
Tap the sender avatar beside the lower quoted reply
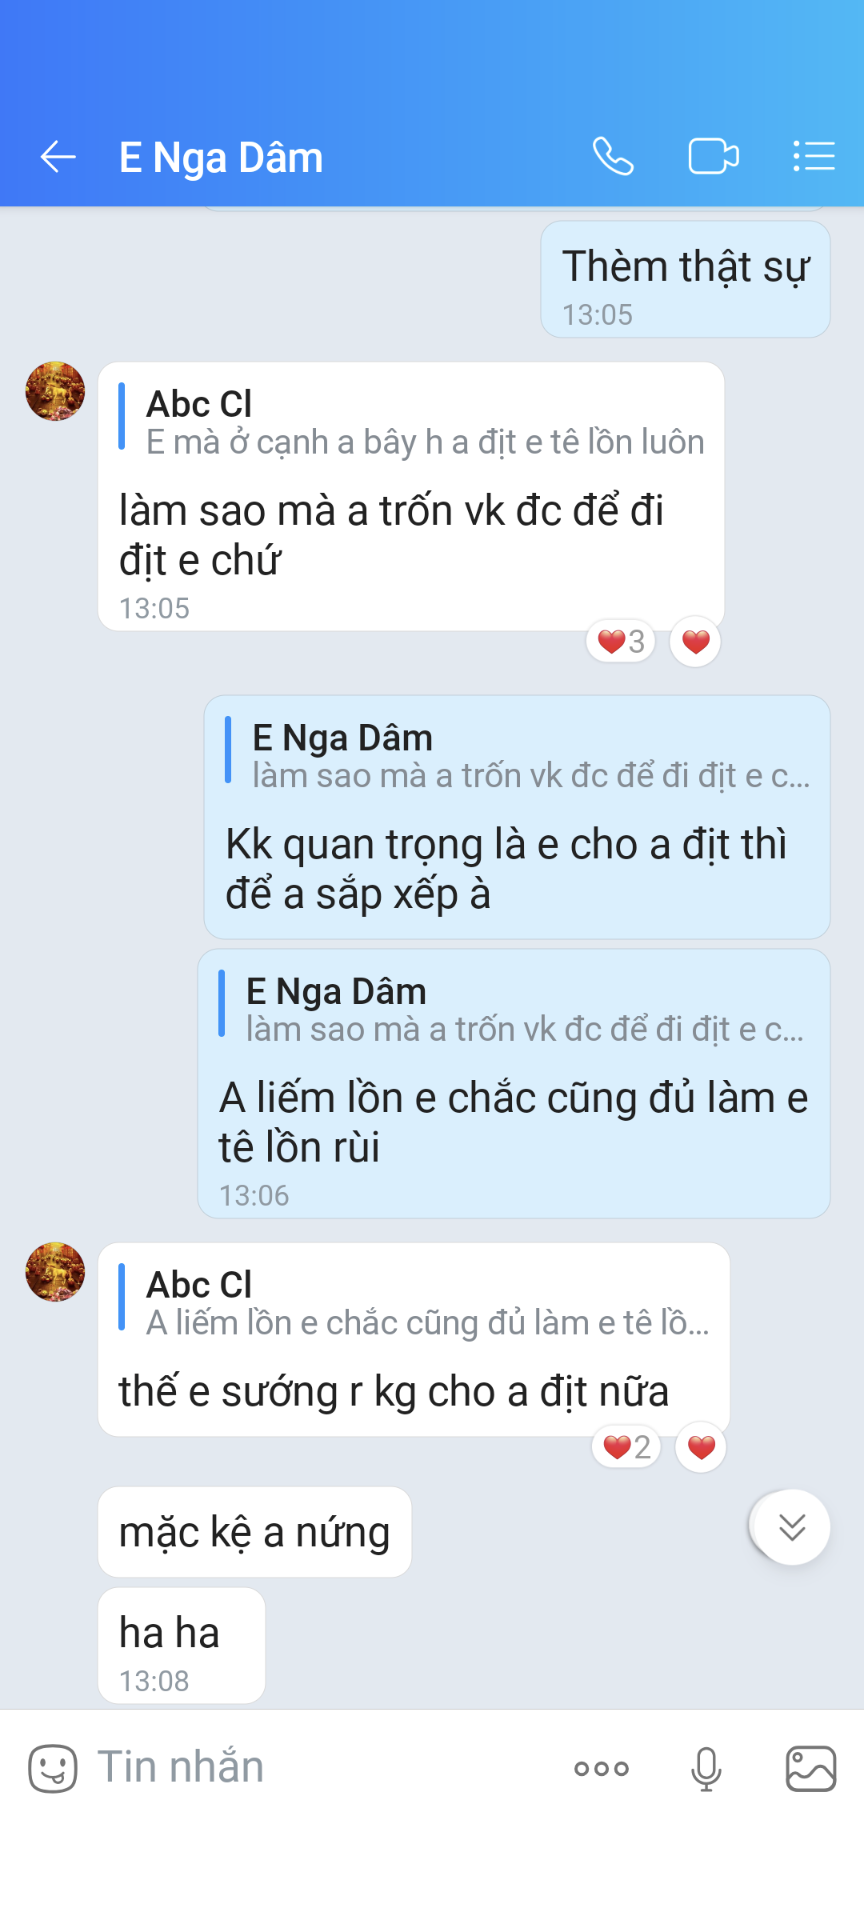pyautogui.click(x=55, y=1272)
